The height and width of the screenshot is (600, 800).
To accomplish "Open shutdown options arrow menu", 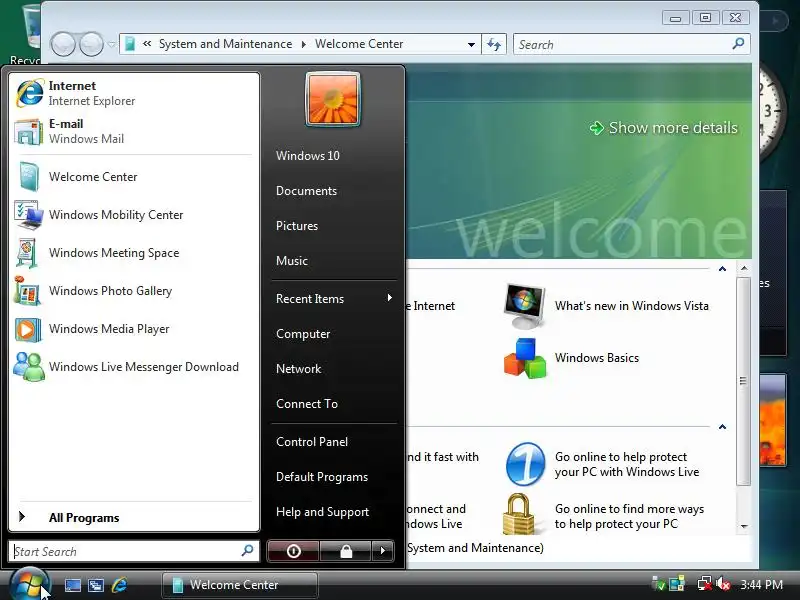I will coord(383,551).
